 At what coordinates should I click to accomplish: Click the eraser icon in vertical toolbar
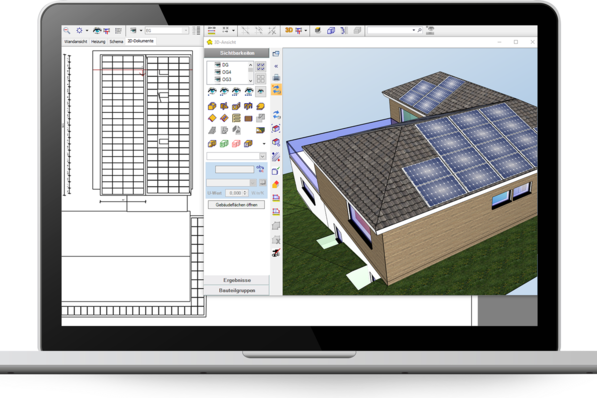276,184
